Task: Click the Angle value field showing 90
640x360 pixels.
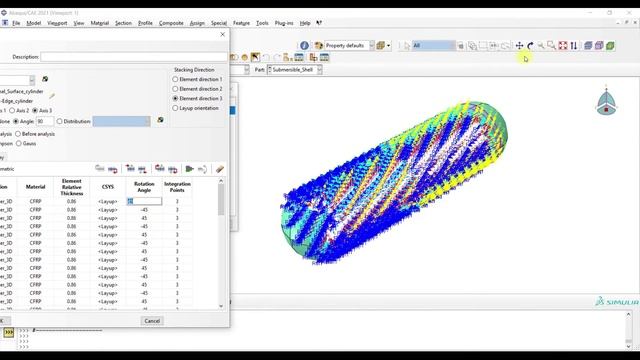Action: (x=45, y=121)
